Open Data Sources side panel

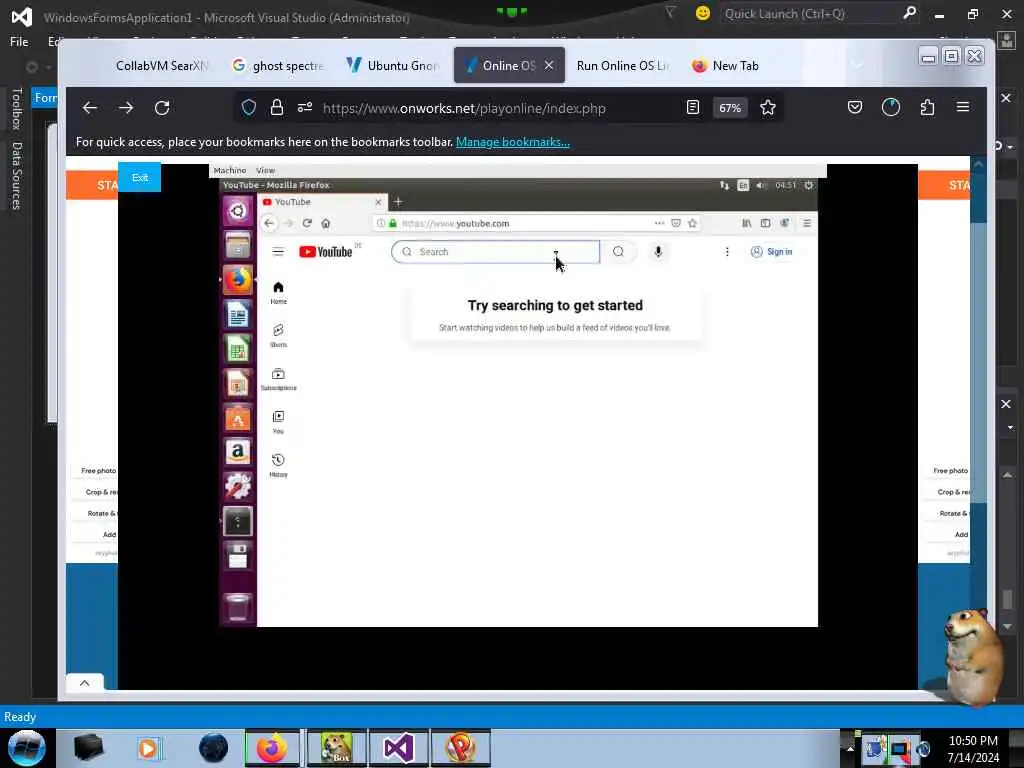click(x=16, y=175)
